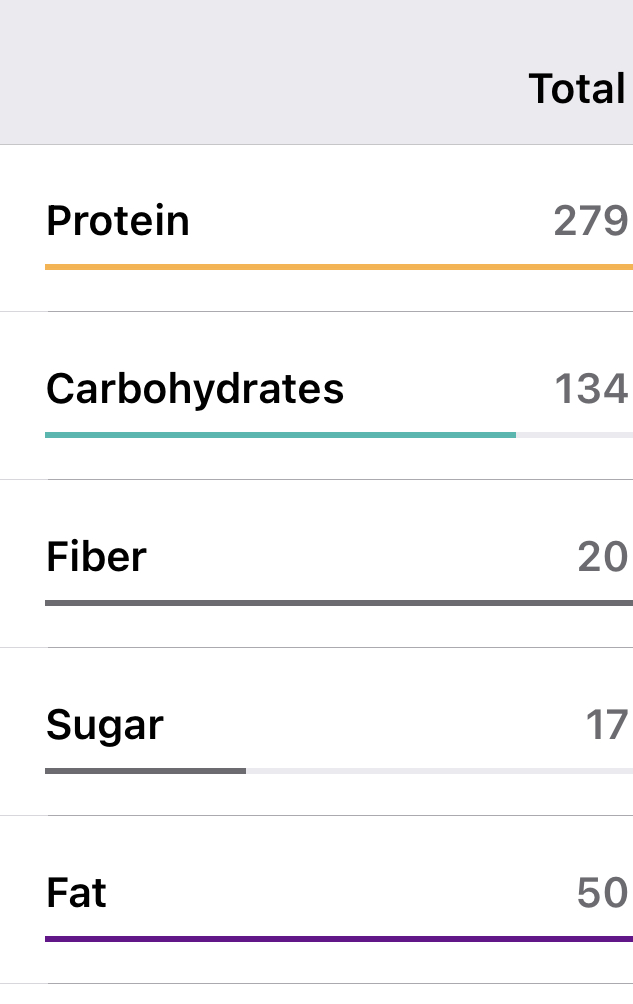Click the filled portion of the Sugar bar
Screen dimensions: 633x1004
[145, 771]
